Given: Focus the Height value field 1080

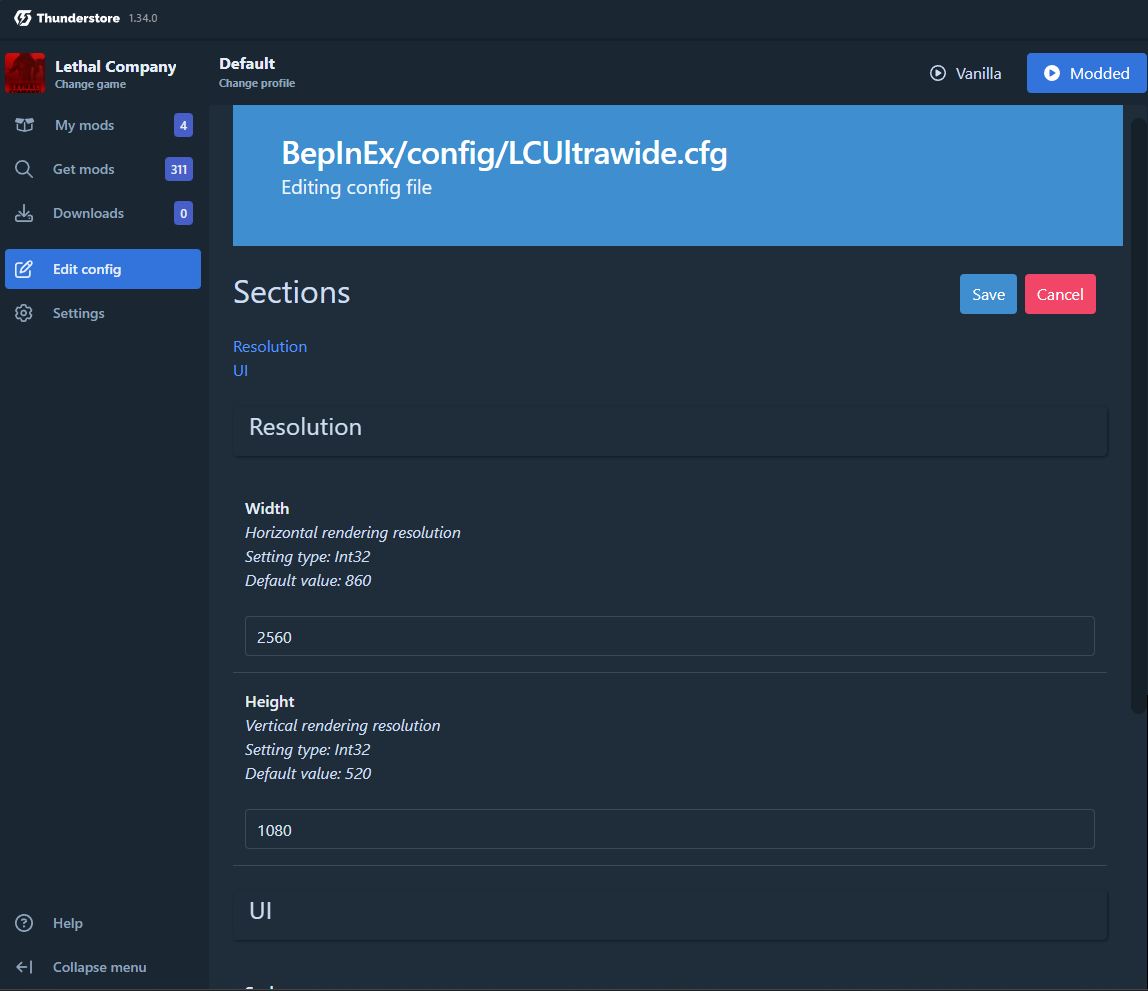Looking at the screenshot, I should 670,829.
